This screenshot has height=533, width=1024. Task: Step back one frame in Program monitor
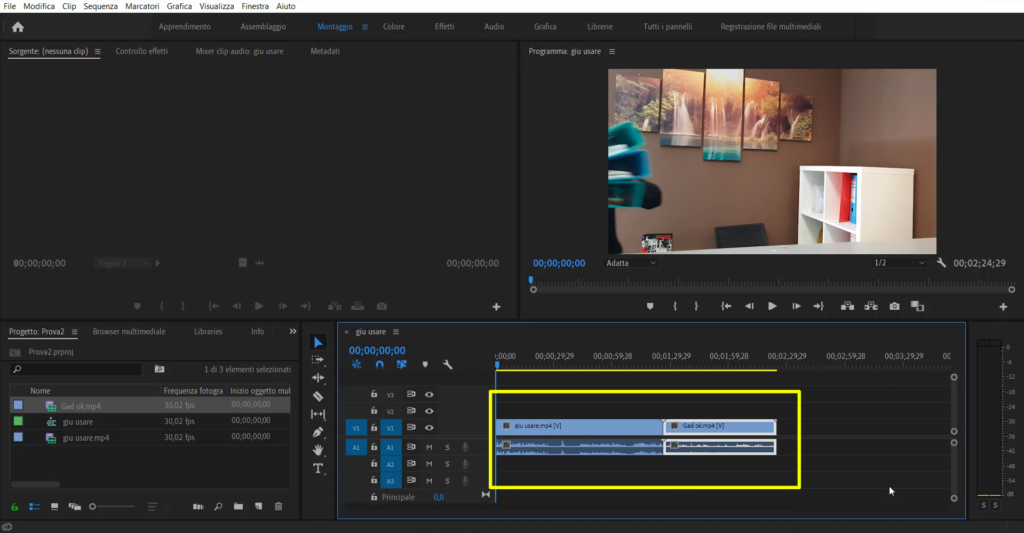coord(749,306)
